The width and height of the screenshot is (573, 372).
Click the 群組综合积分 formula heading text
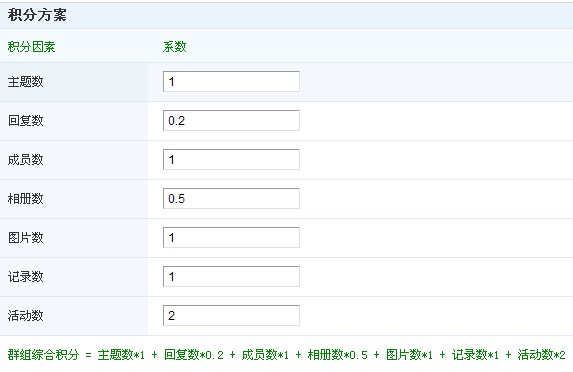pos(43,354)
